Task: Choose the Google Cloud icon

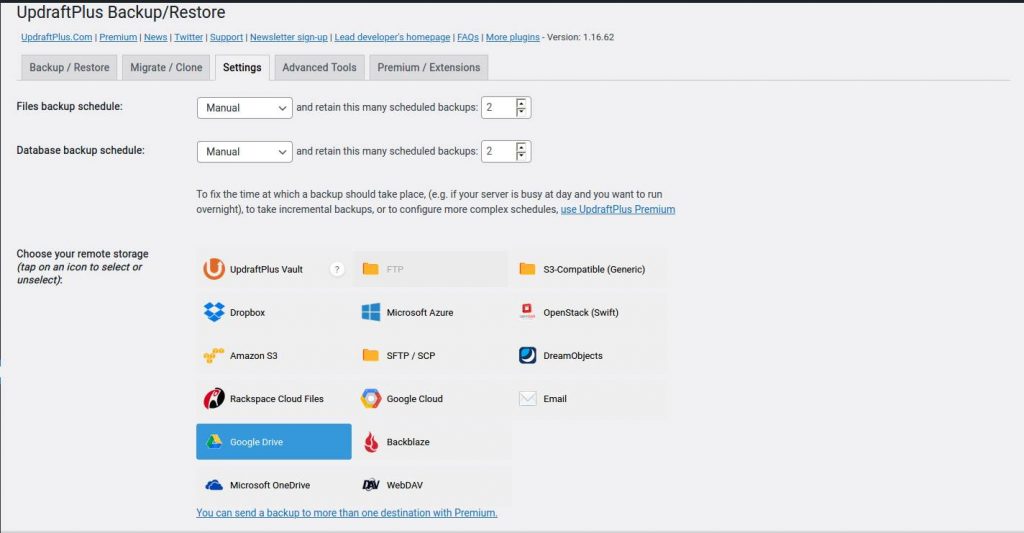Action: pyautogui.click(x=370, y=398)
